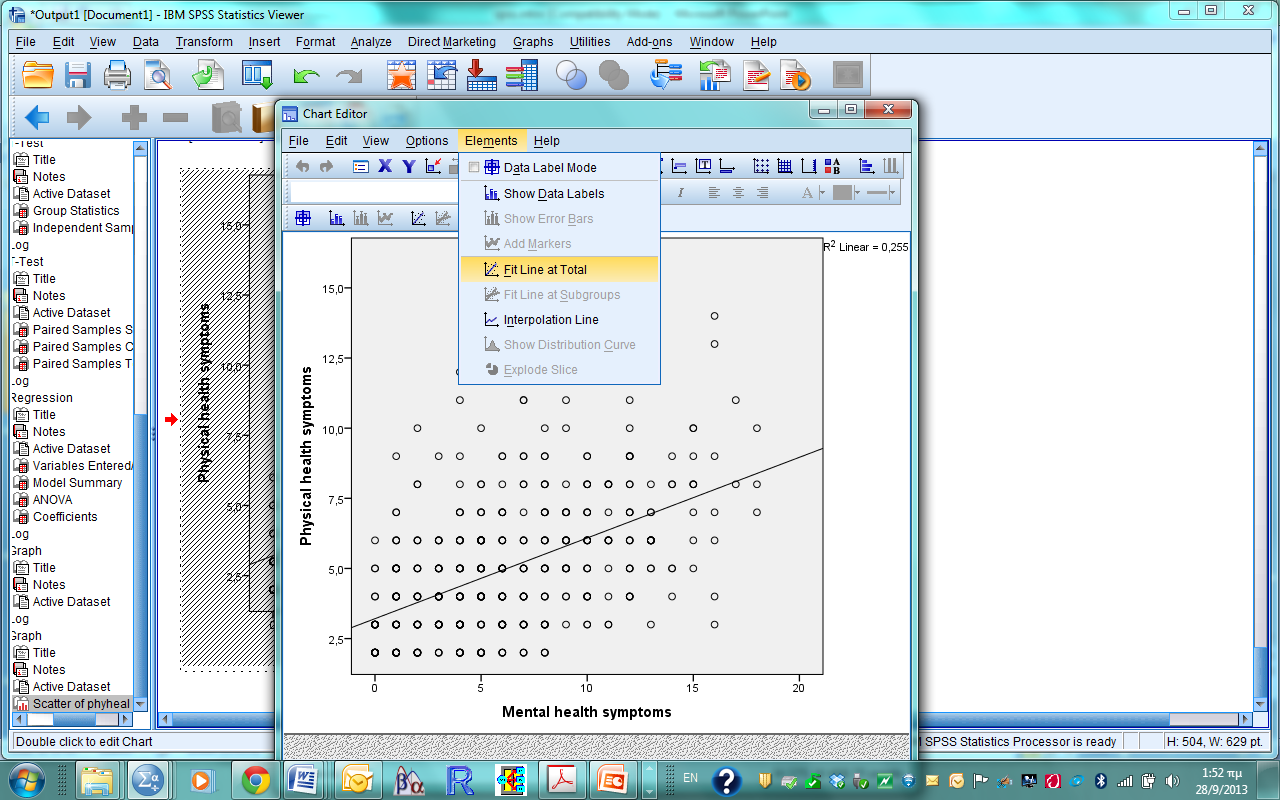Launch Google Chrome from the taskbar
1280x800 pixels.
[x=255, y=779]
